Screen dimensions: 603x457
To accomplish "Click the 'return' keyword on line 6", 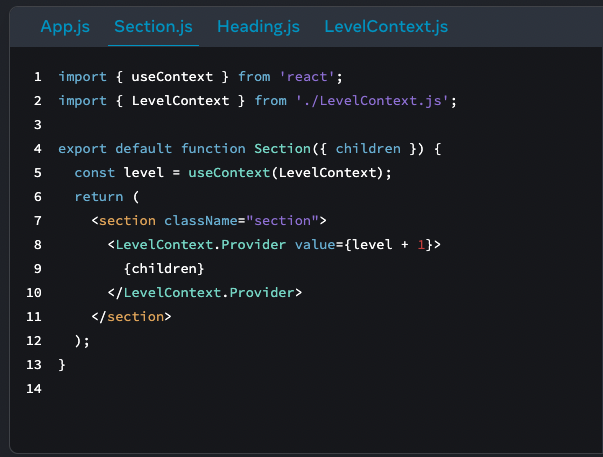I will tap(99, 197).
